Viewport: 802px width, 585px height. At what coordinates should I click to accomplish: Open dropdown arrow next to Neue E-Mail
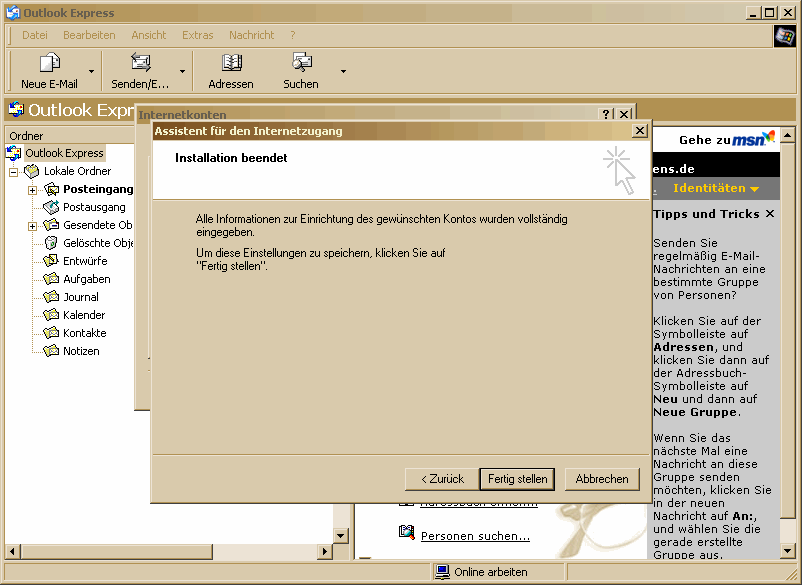coord(92,72)
